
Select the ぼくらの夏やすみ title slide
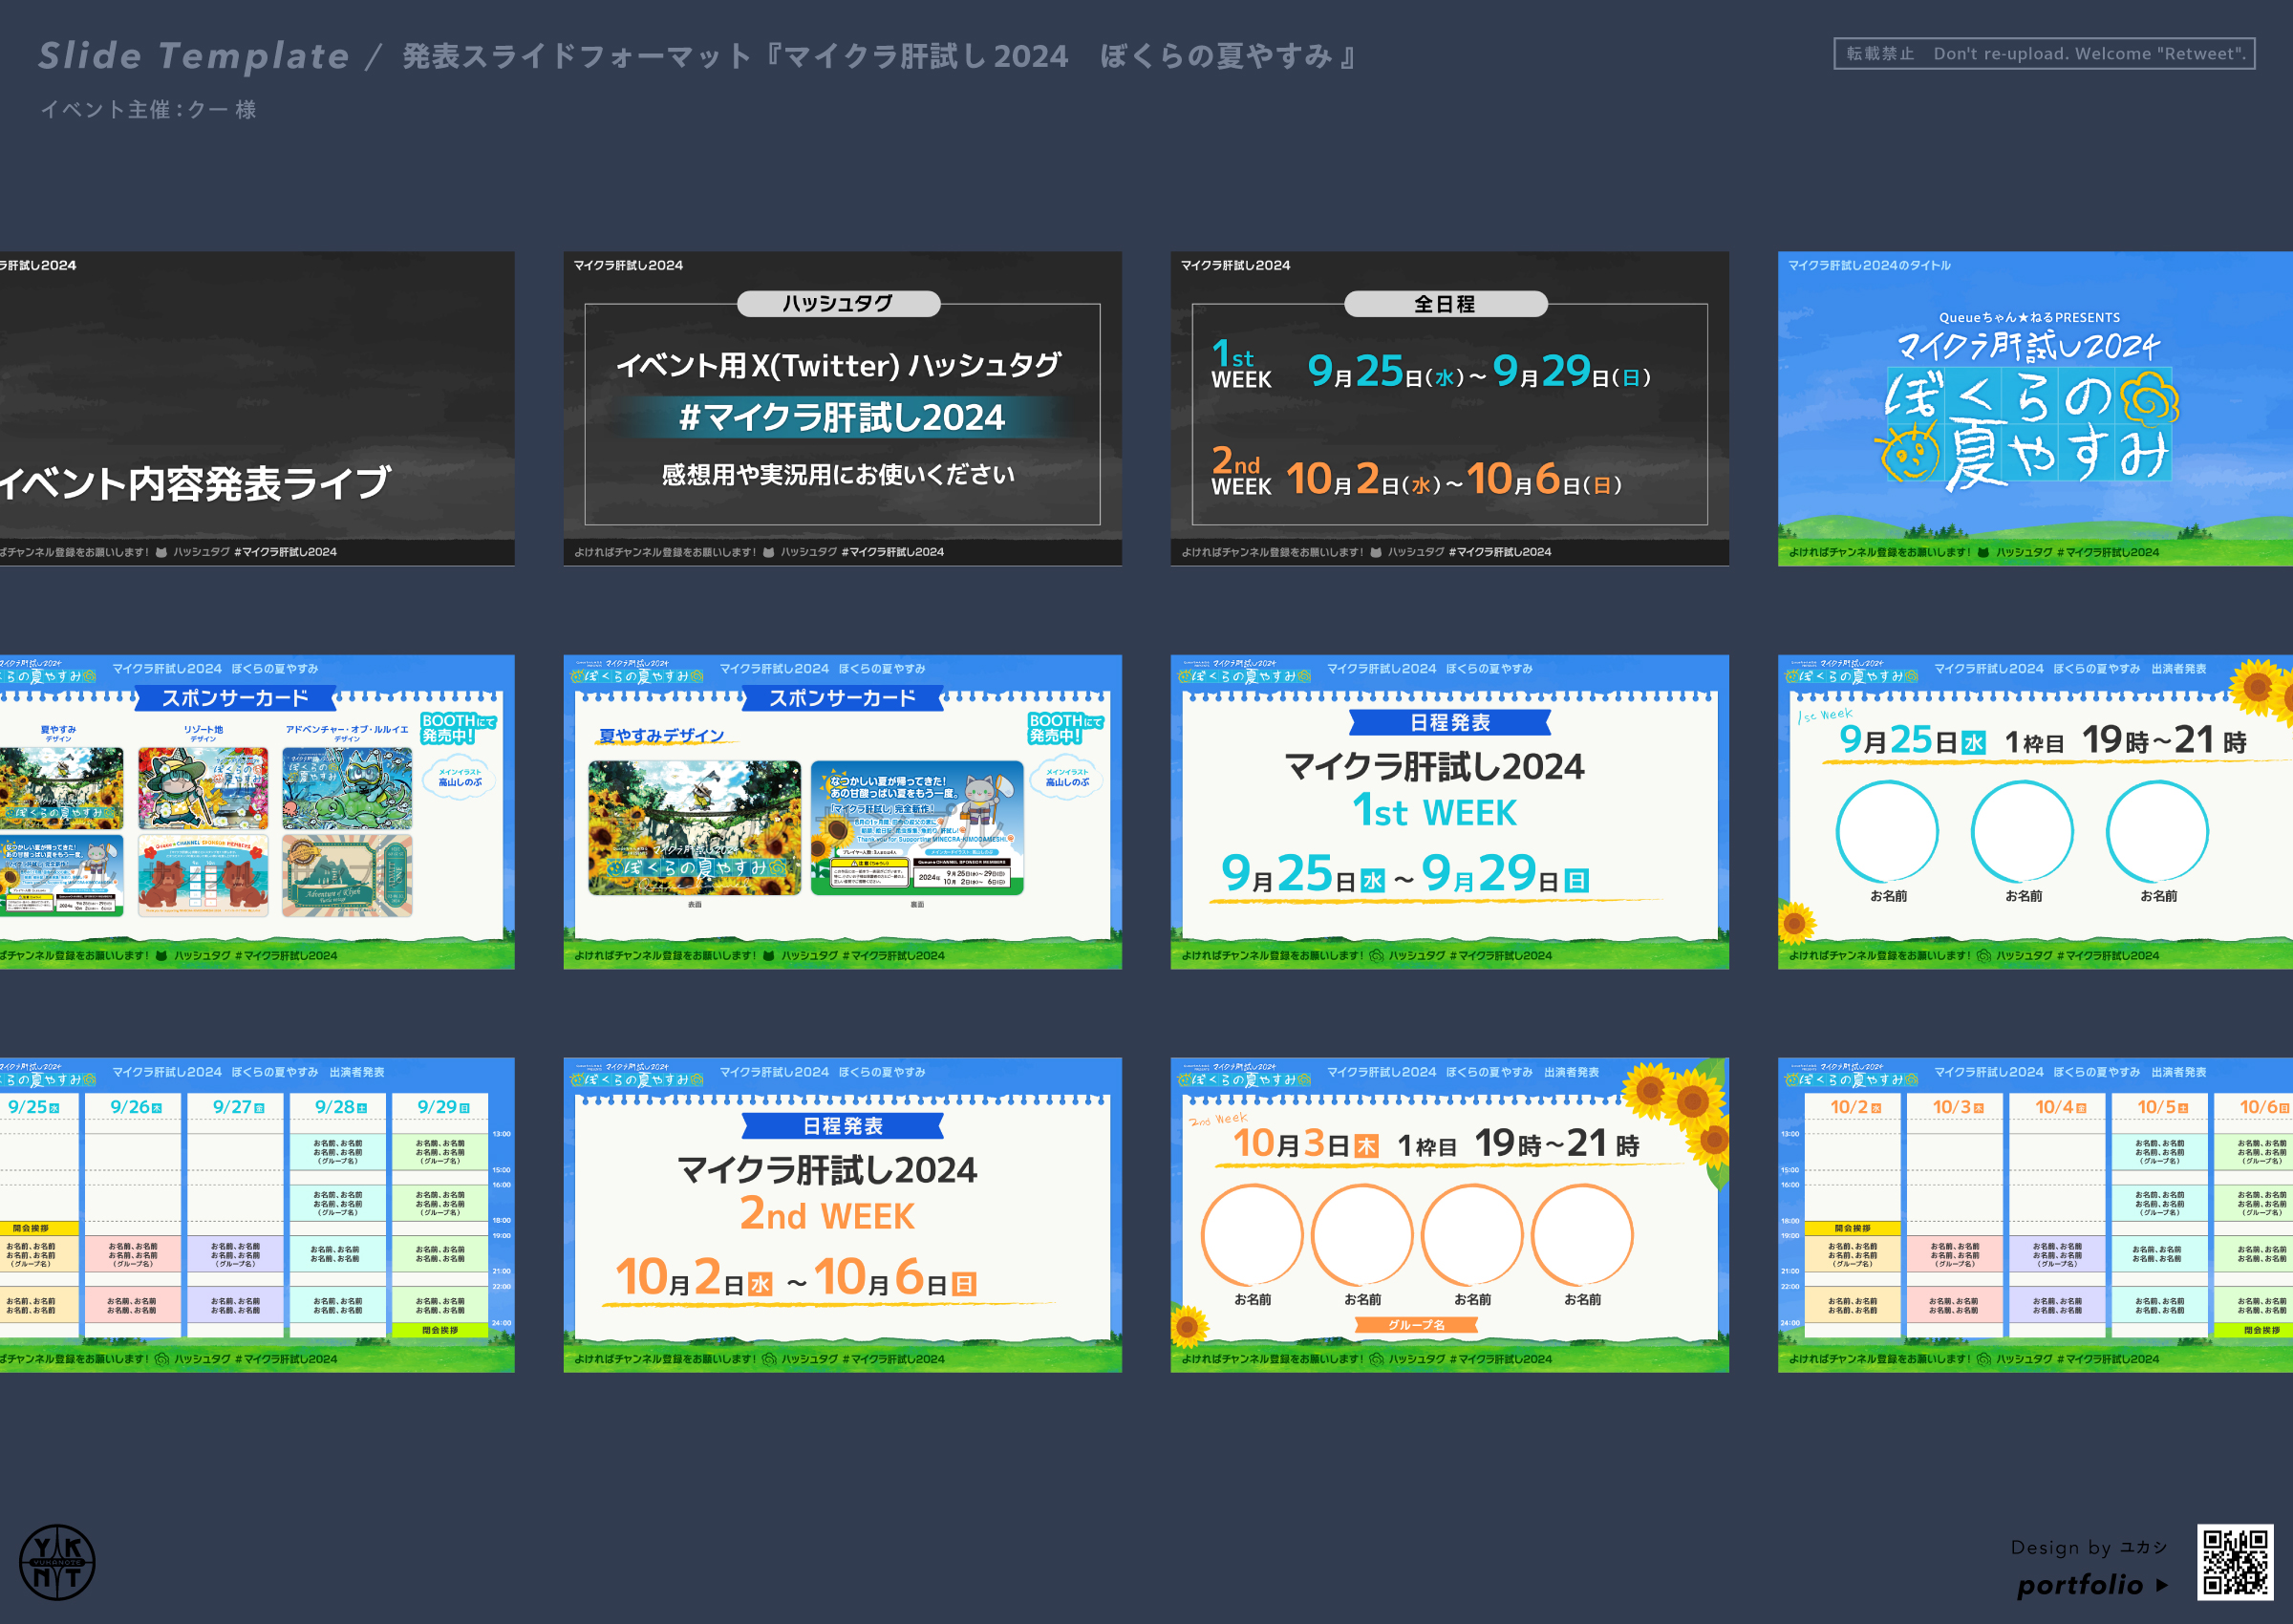tap(2034, 408)
